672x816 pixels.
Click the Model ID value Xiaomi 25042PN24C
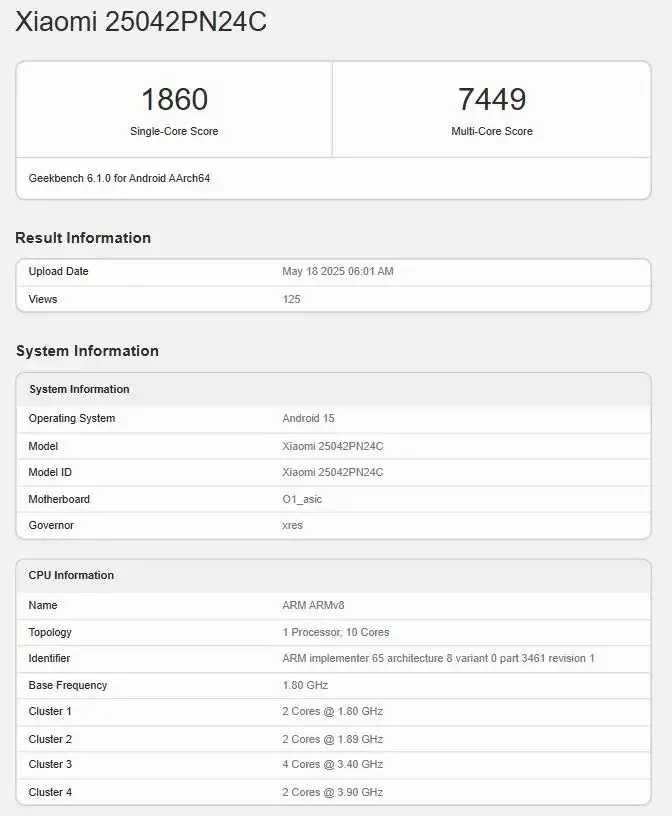(333, 472)
